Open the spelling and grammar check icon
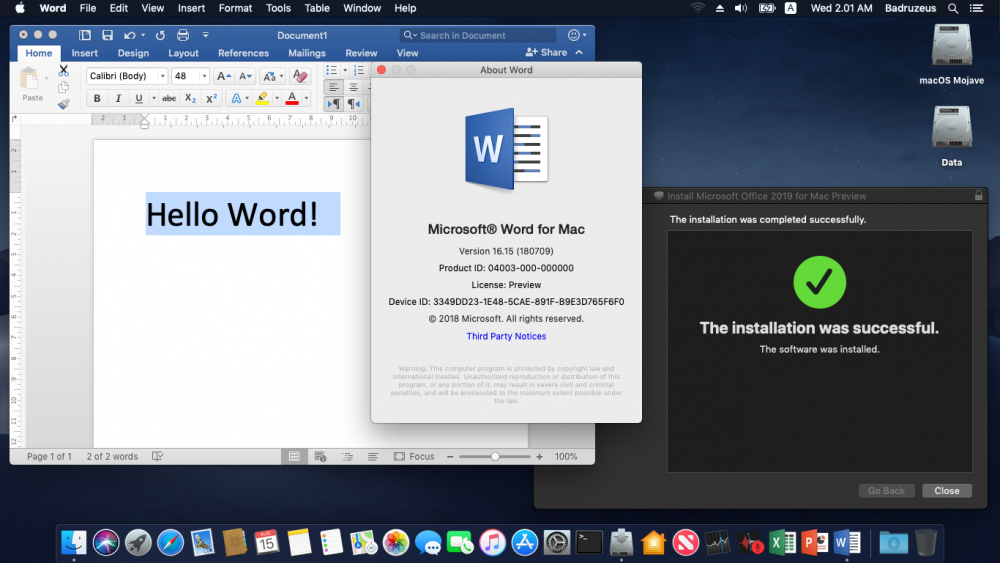This screenshot has width=1000, height=563. [158, 457]
